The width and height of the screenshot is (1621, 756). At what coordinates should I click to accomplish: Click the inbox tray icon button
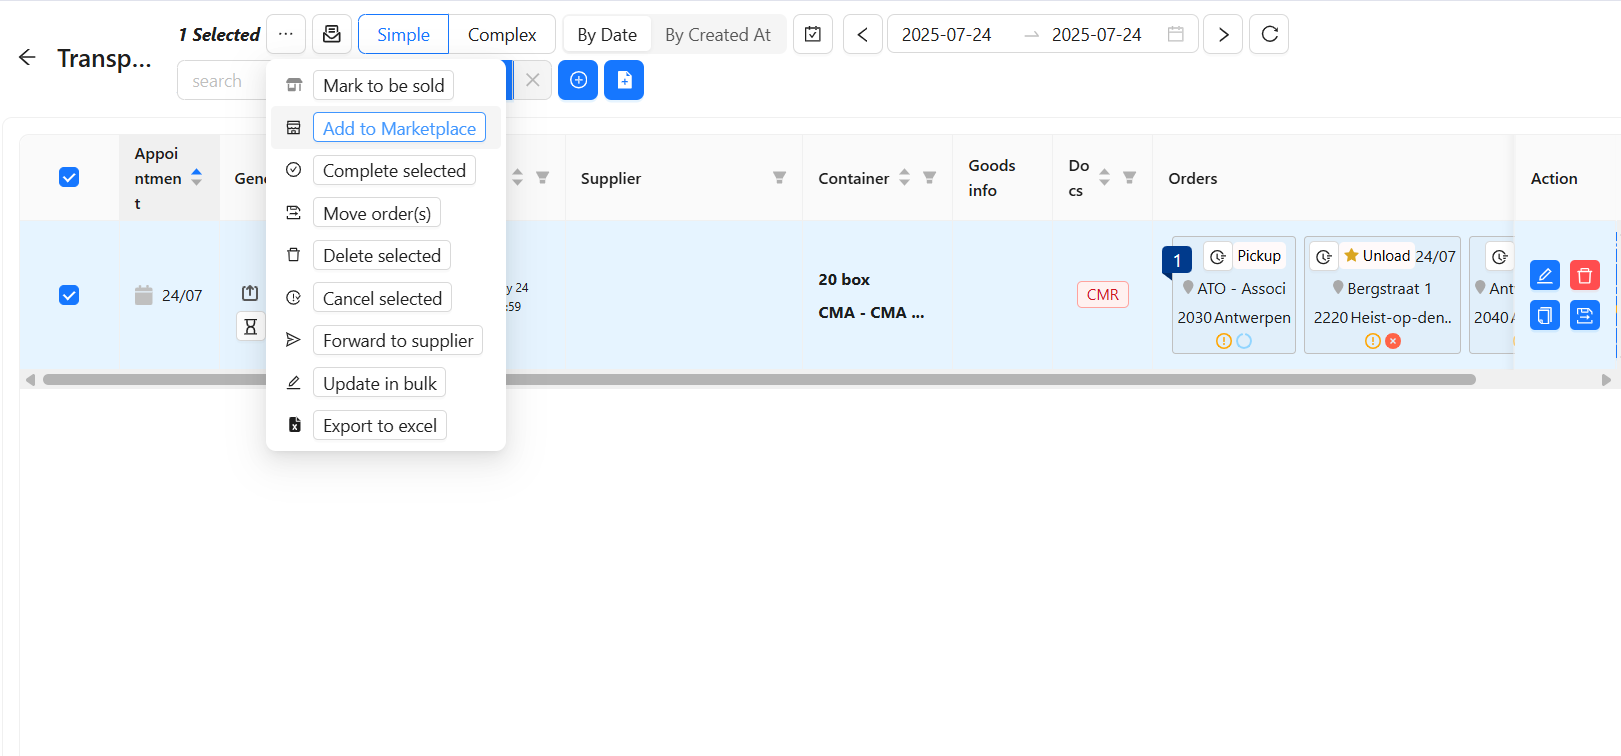(332, 34)
